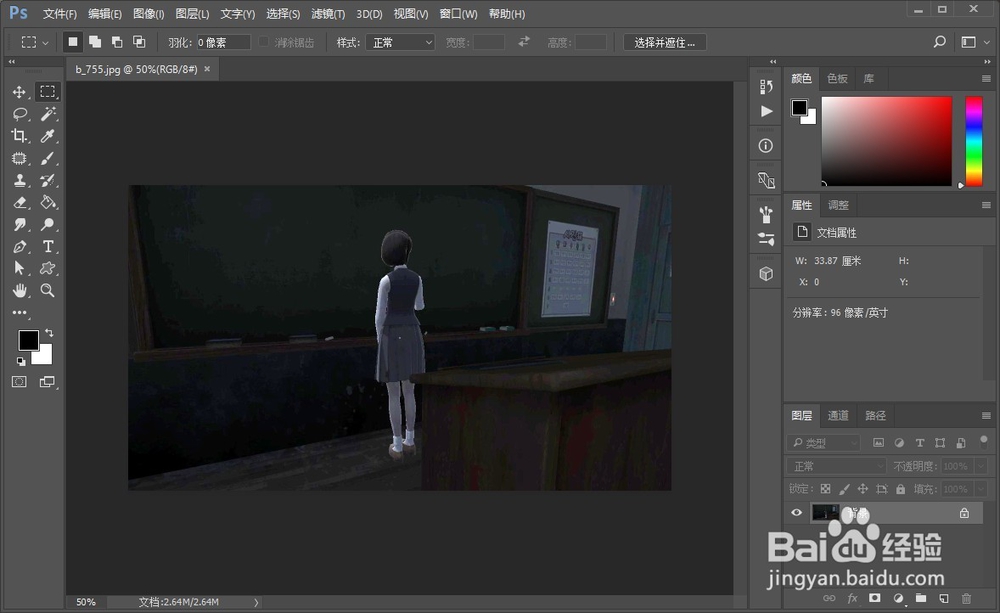This screenshot has height=613, width=1000.
Task: Open the Layers panel options menu
Action: tap(986, 415)
